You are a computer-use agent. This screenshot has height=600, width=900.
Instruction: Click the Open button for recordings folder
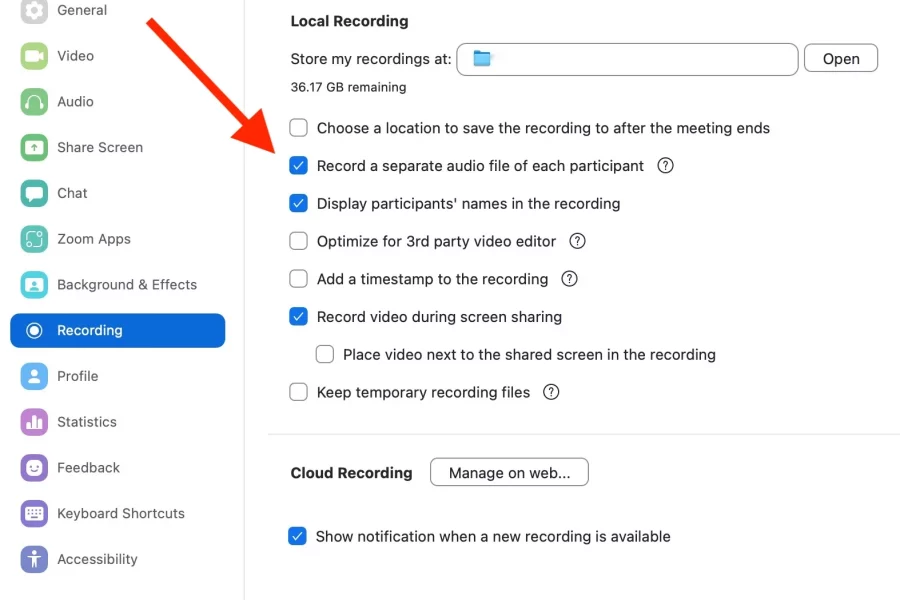[x=840, y=58]
